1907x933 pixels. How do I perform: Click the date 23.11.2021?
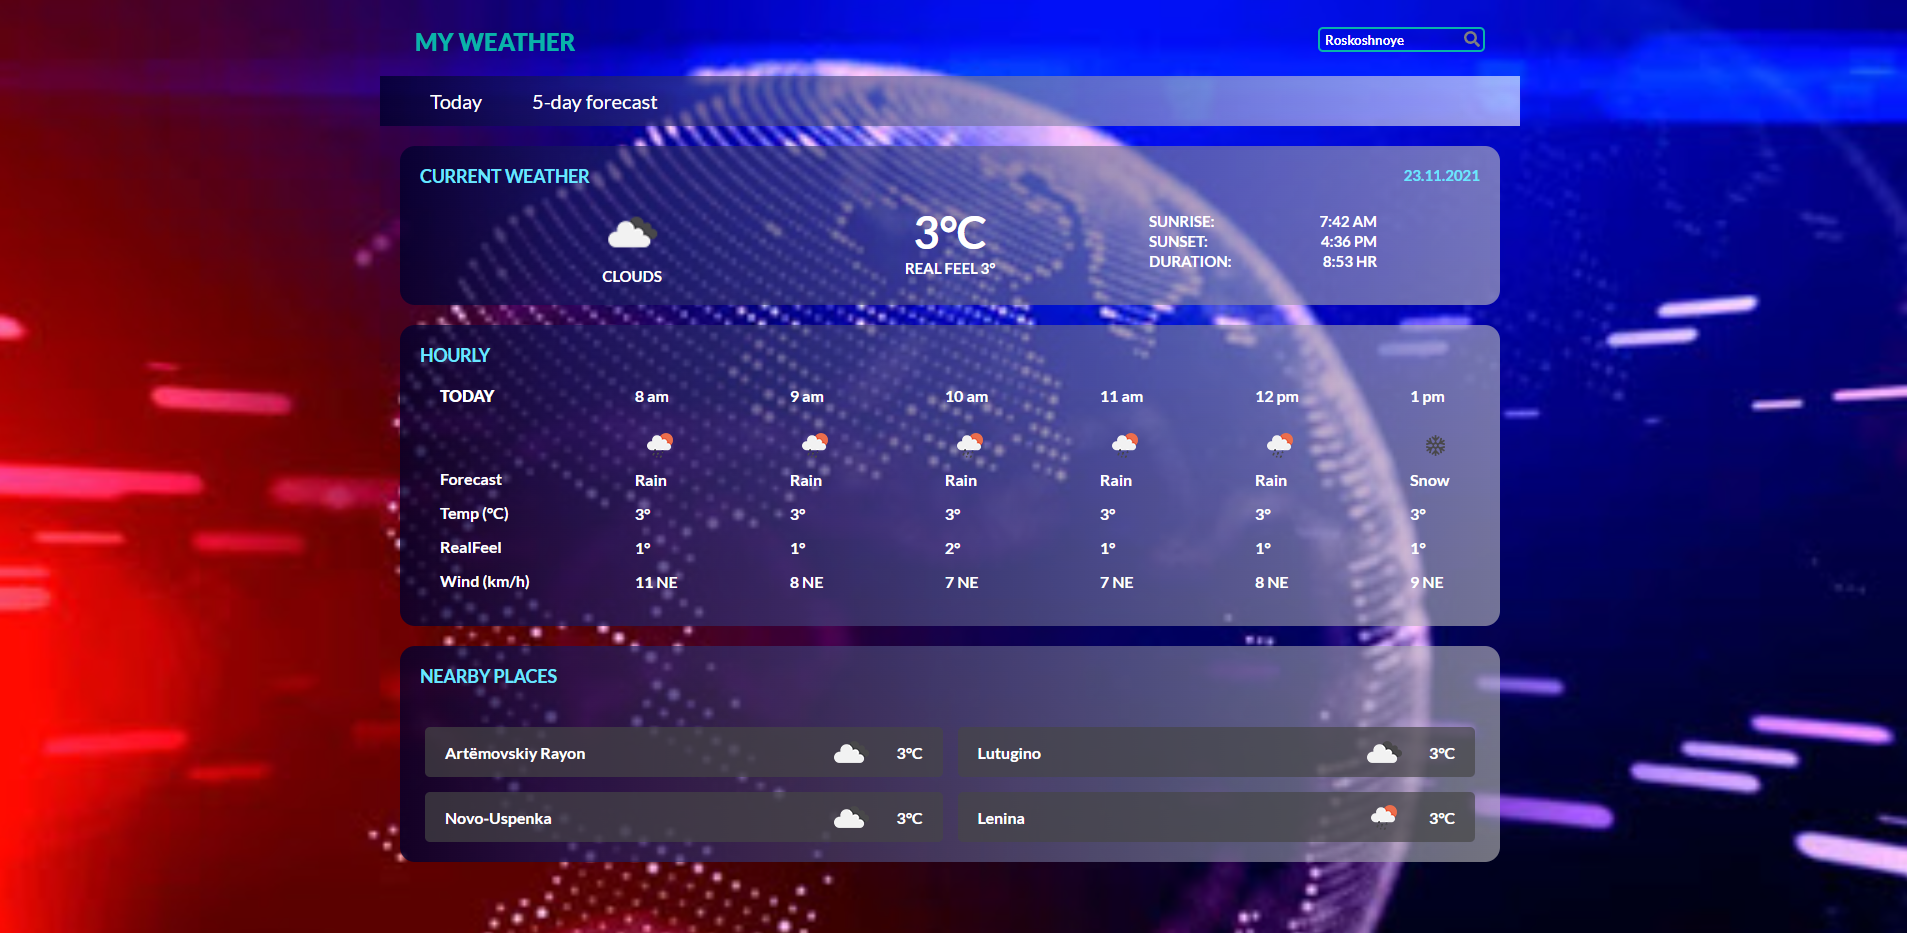point(1441,176)
